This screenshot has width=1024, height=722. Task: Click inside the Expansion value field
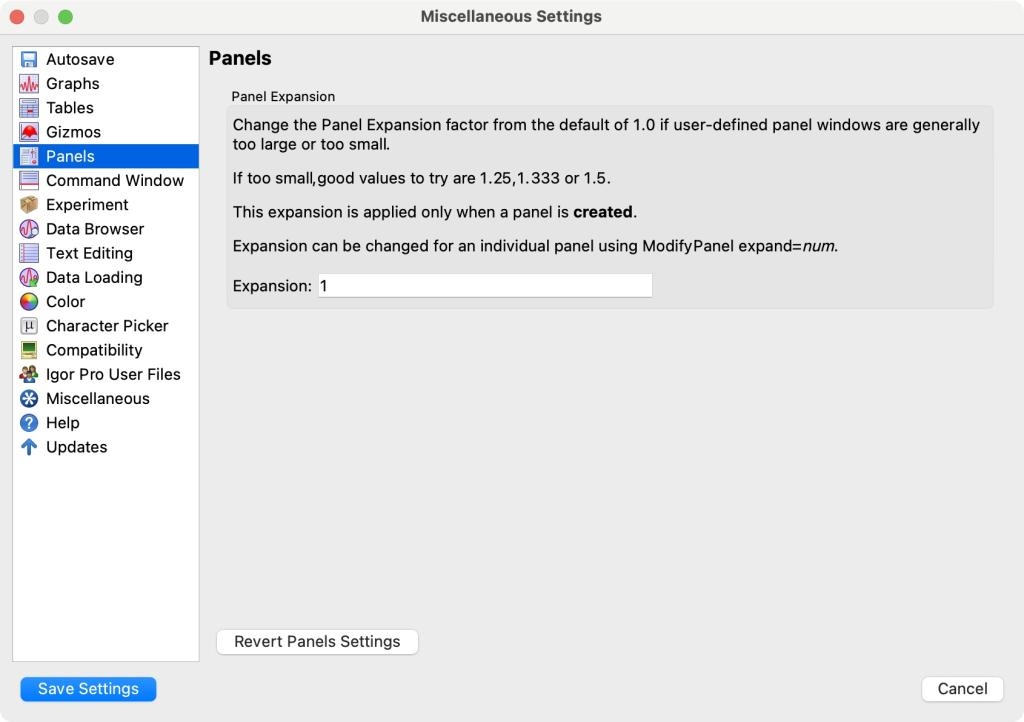483,285
